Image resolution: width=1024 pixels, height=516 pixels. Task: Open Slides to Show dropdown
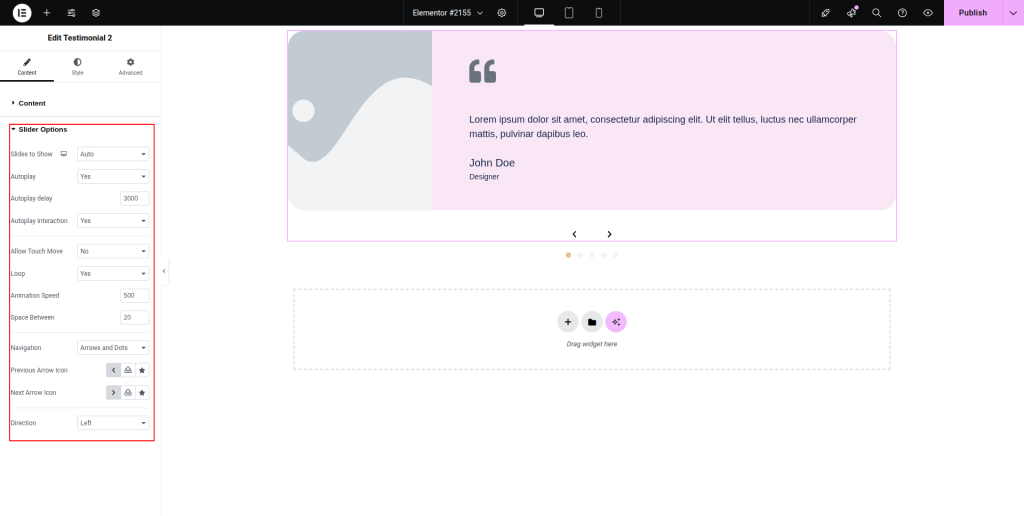[113, 154]
